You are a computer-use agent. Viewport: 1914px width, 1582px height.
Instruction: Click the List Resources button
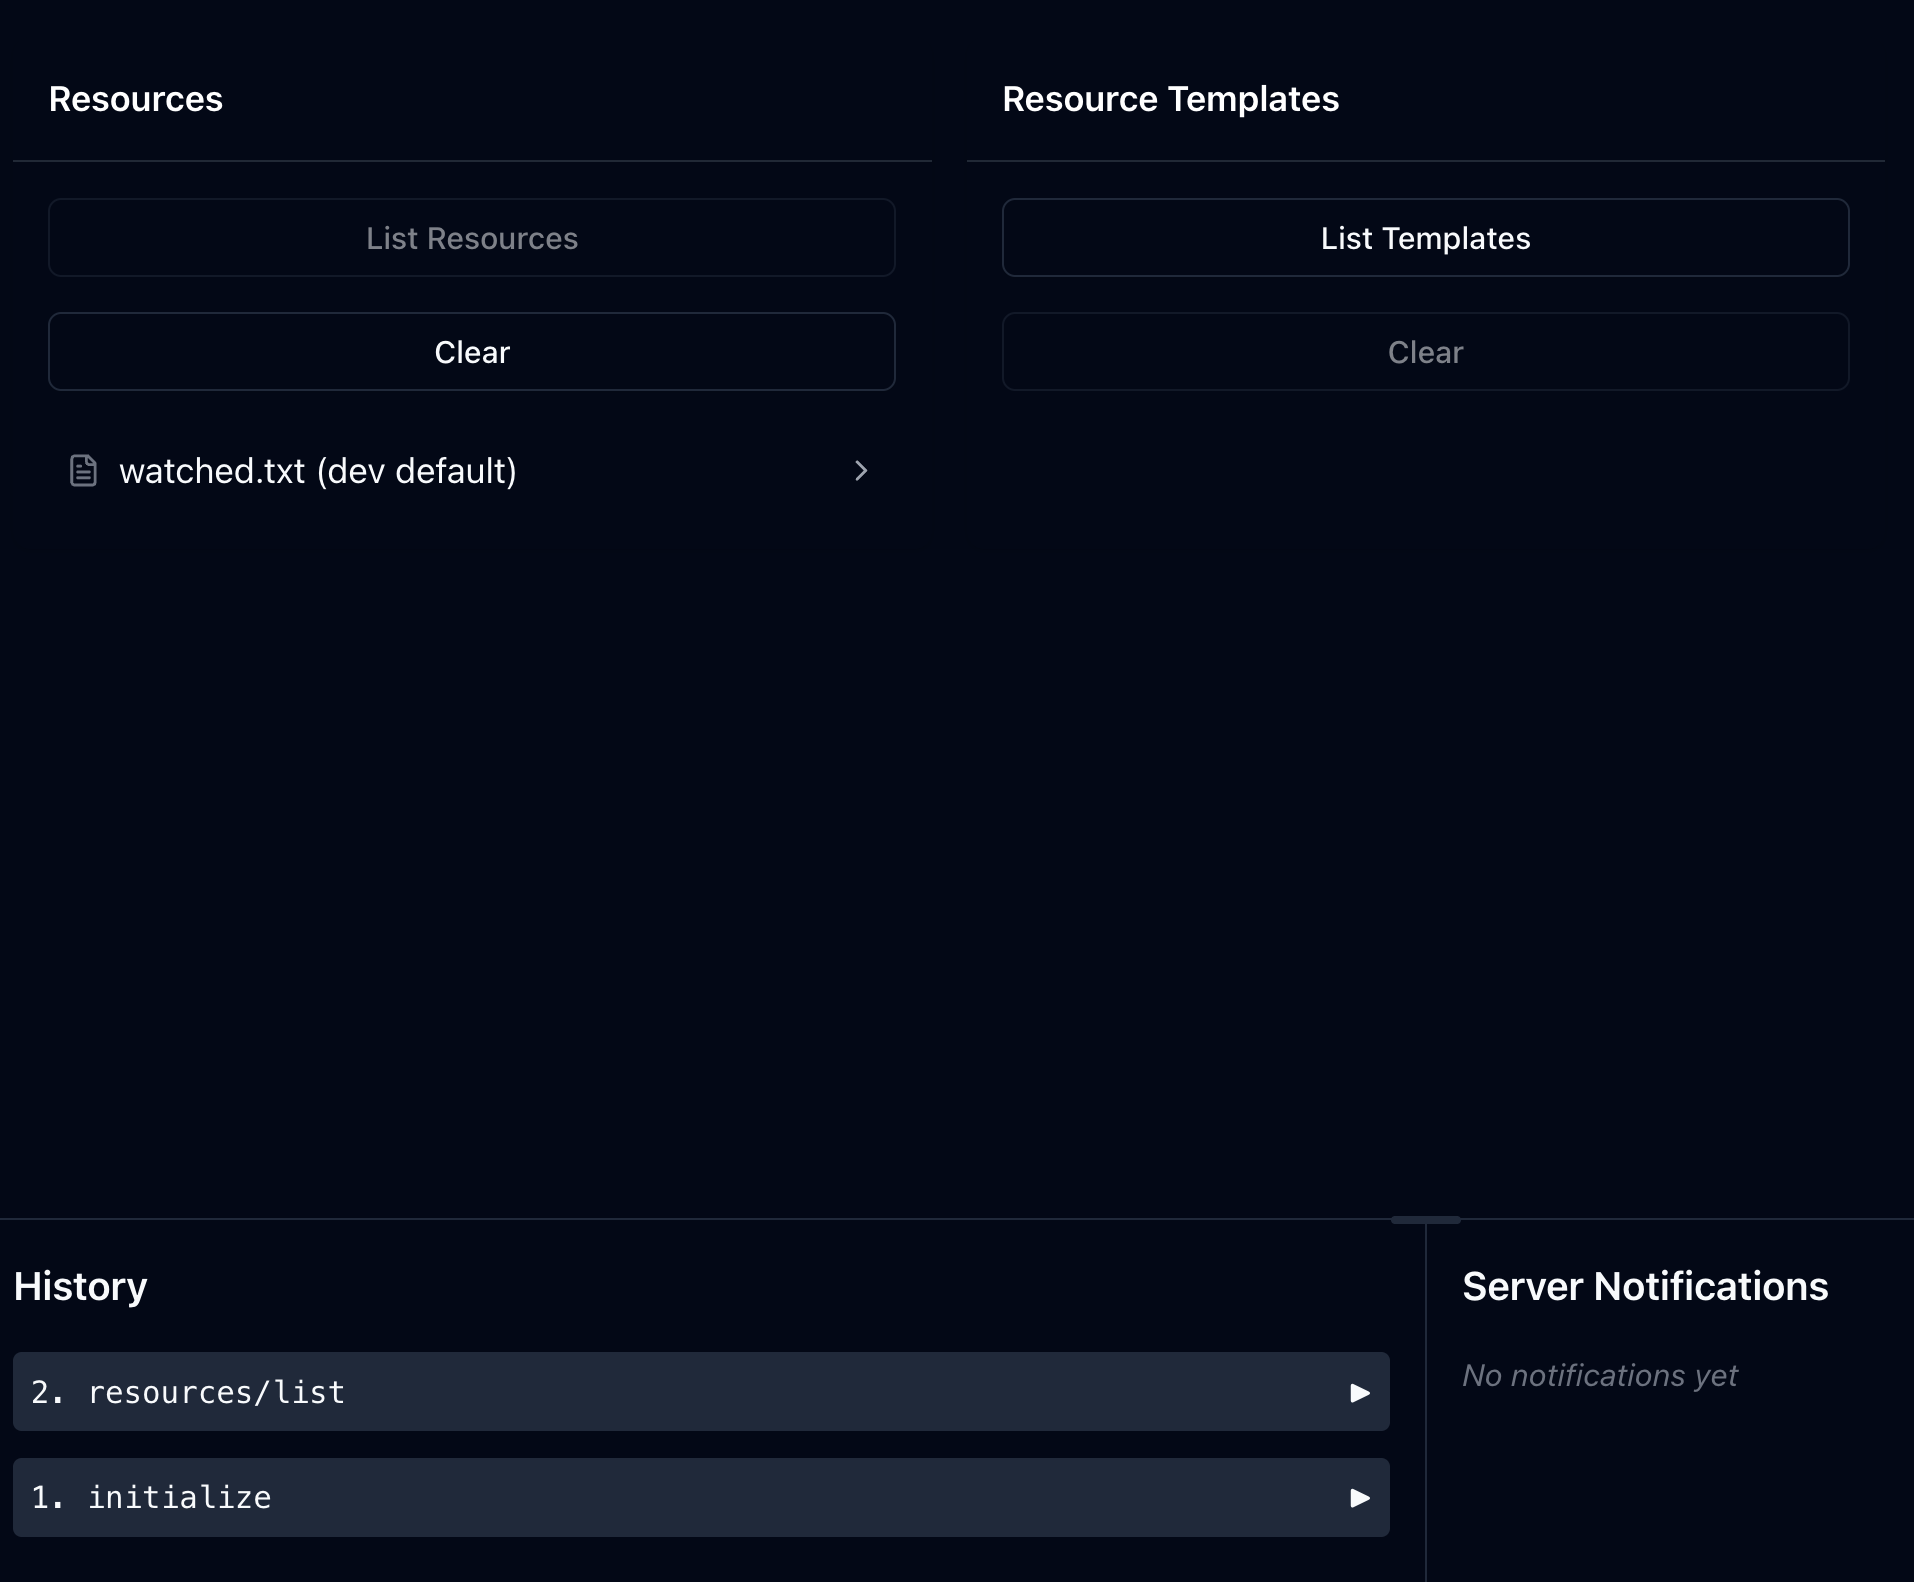click(x=471, y=238)
